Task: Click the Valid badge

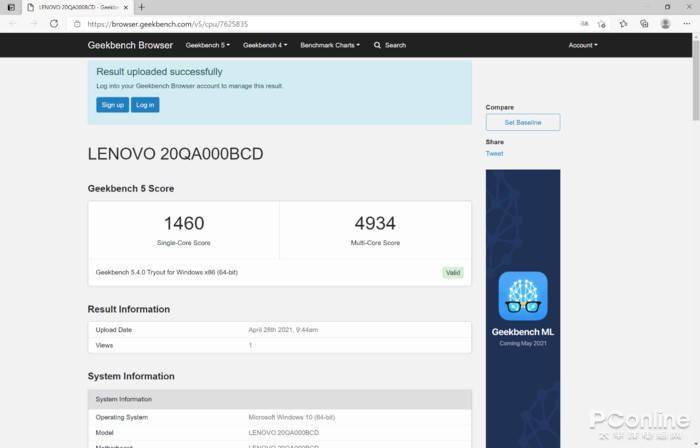Action: point(453,273)
